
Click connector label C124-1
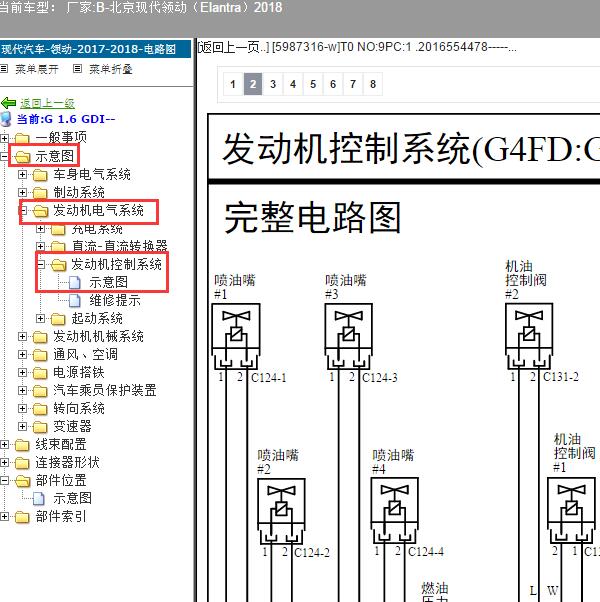click(269, 378)
